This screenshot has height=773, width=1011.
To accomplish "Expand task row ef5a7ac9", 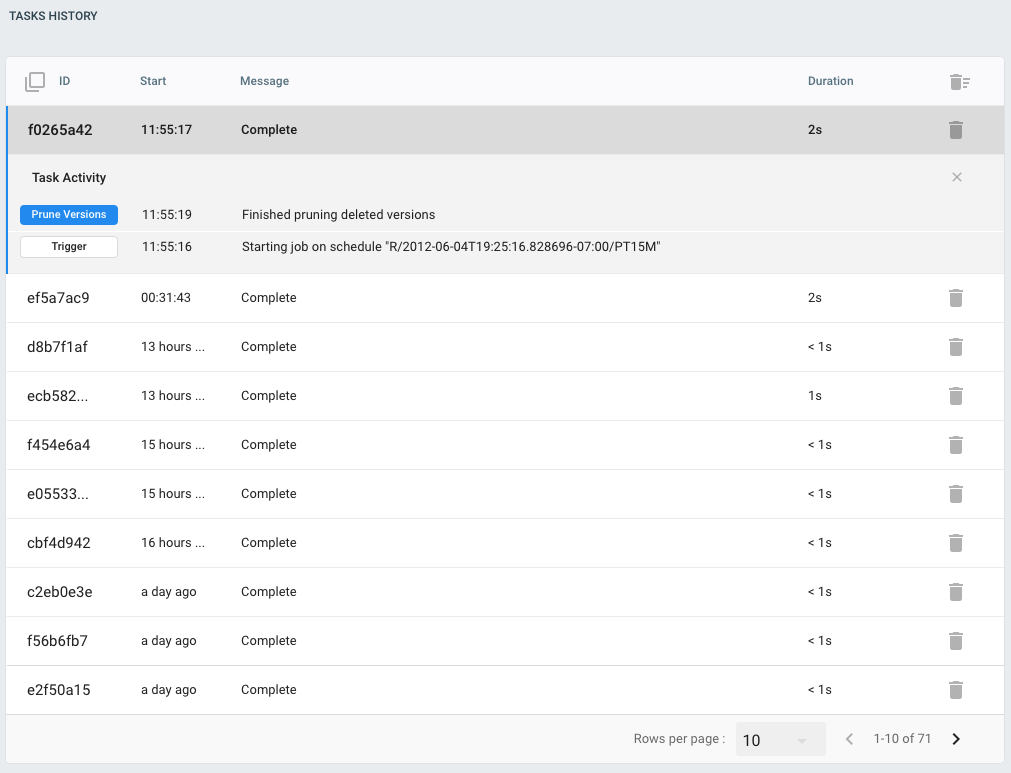I will (x=58, y=298).
